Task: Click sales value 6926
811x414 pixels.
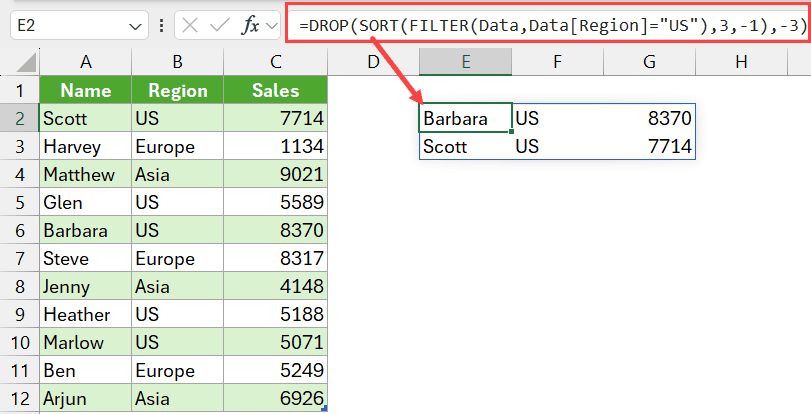Action: coord(276,398)
